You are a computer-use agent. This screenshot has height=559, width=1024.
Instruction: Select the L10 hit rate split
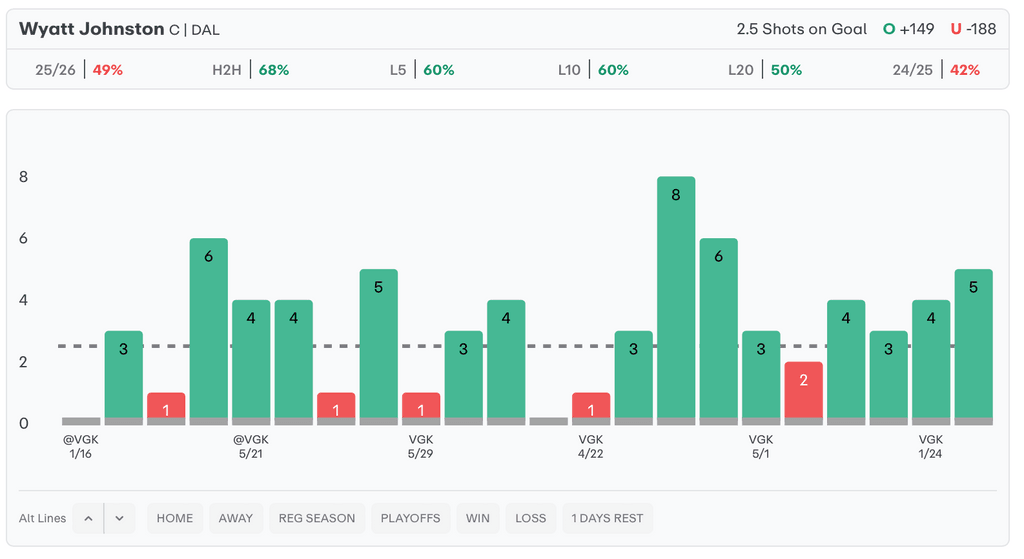tap(593, 70)
